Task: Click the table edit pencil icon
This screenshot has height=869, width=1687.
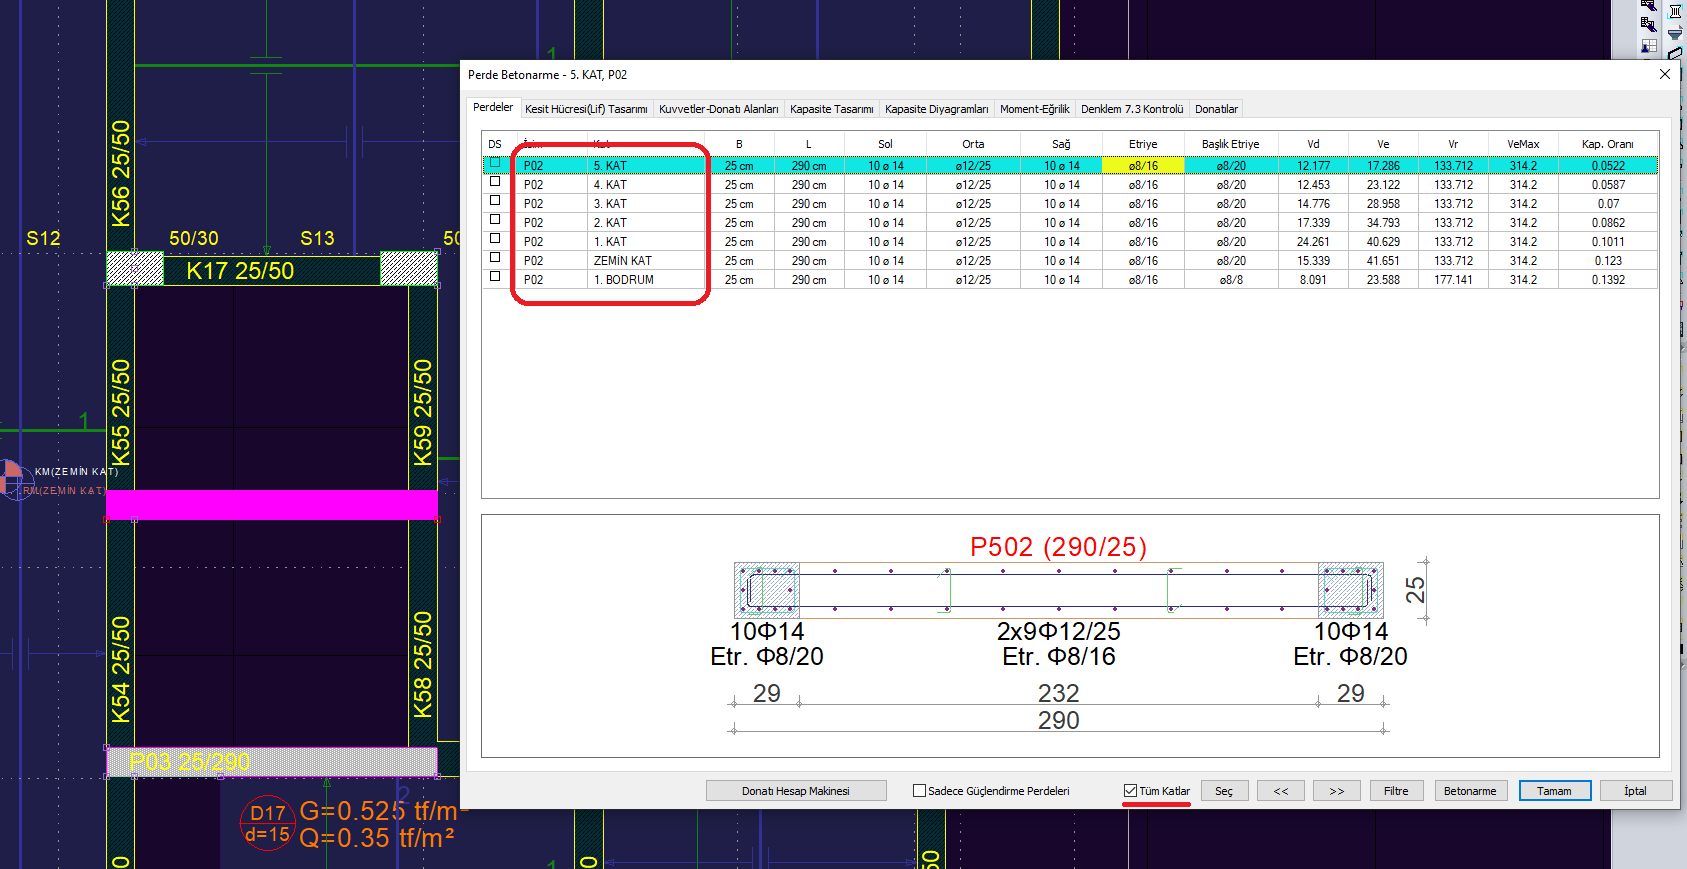Action: 1649,24
